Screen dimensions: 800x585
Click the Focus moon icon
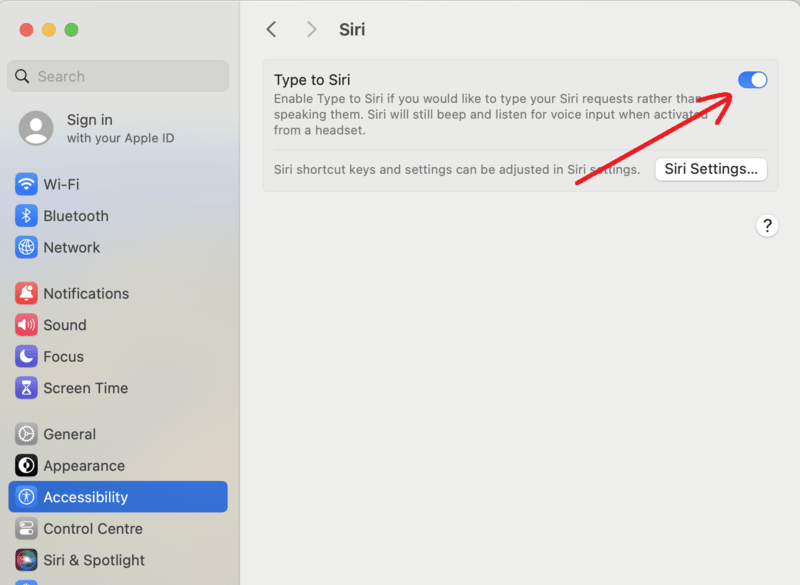click(x=26, y=357)
